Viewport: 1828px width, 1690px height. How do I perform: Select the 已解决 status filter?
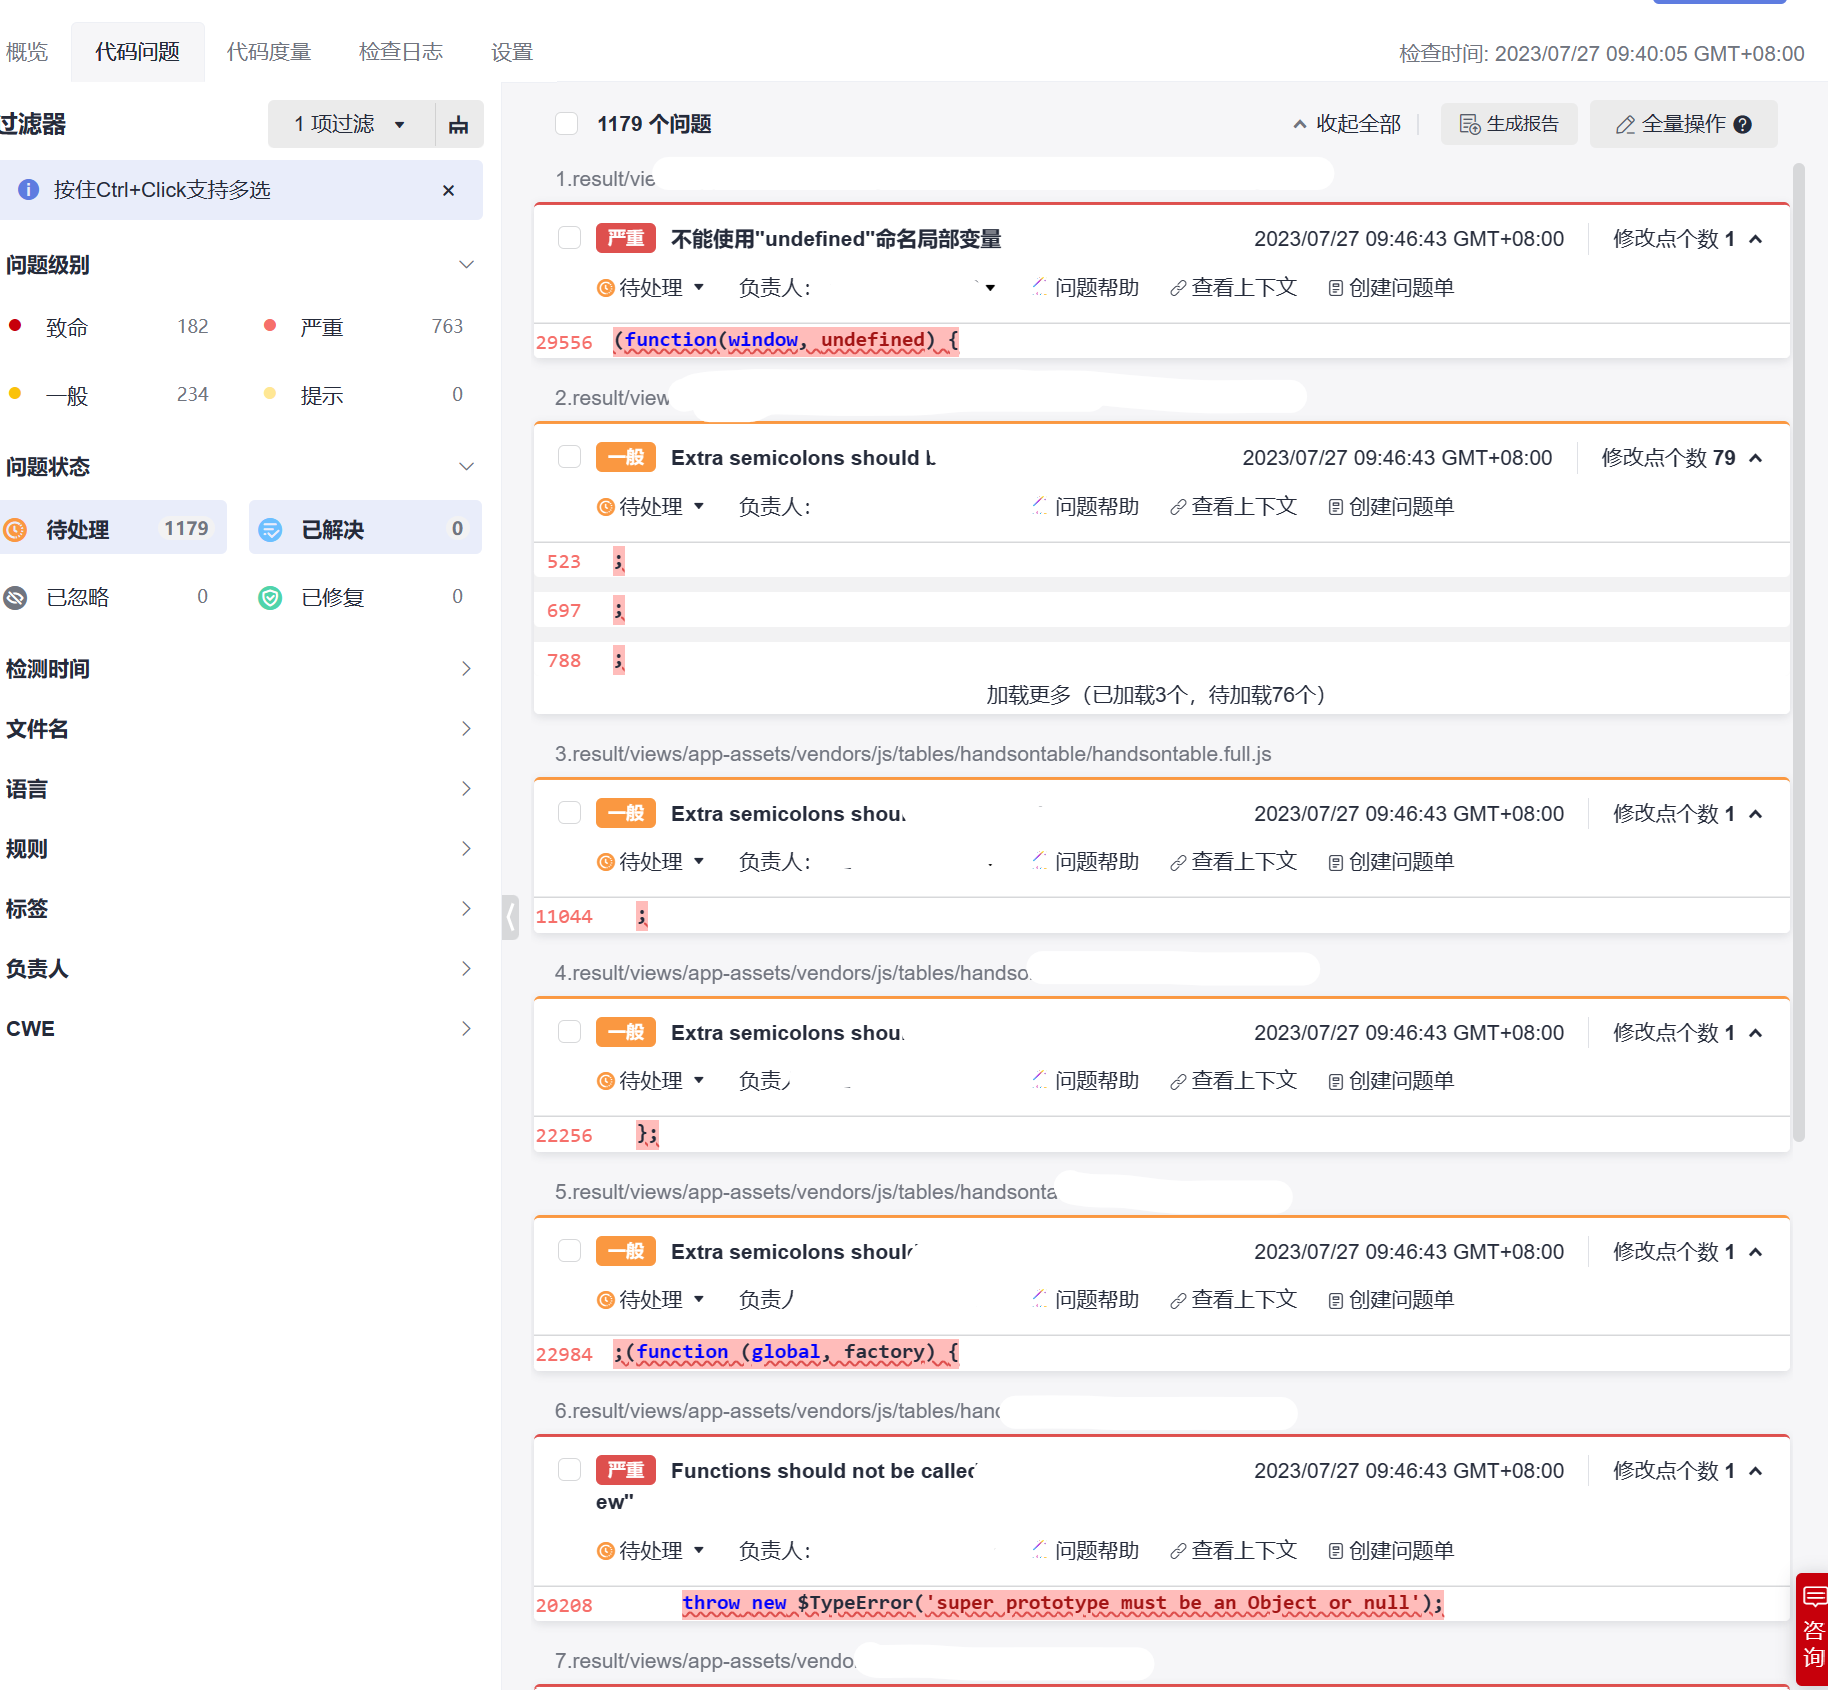click(365, 528)
